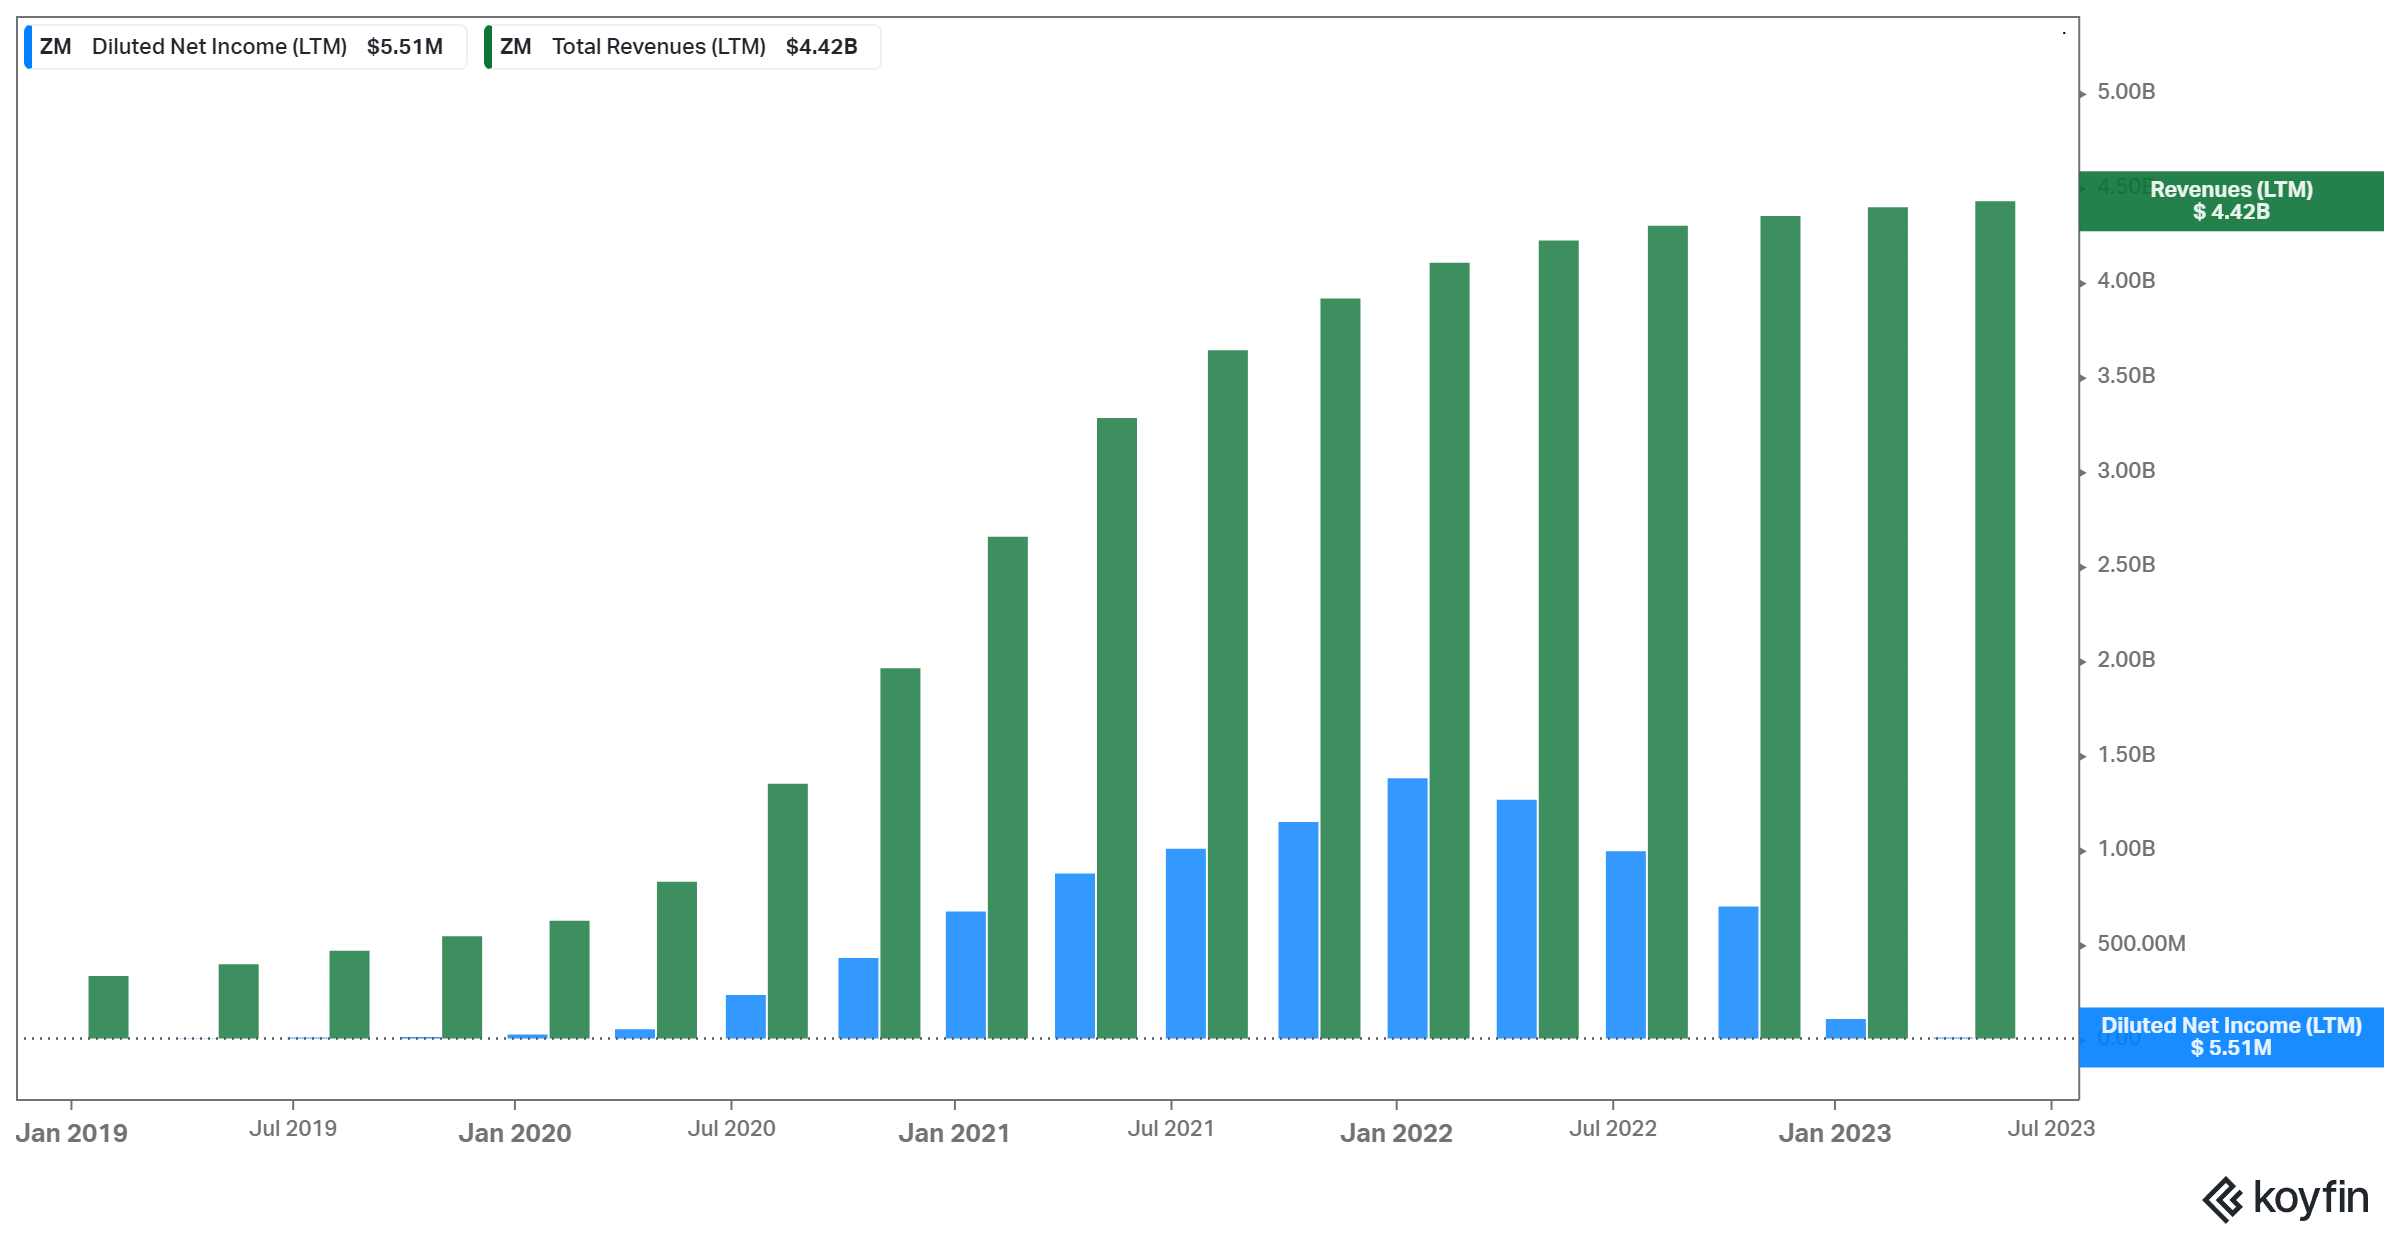Click the Jan 2022 x-axis label

1396,1133
